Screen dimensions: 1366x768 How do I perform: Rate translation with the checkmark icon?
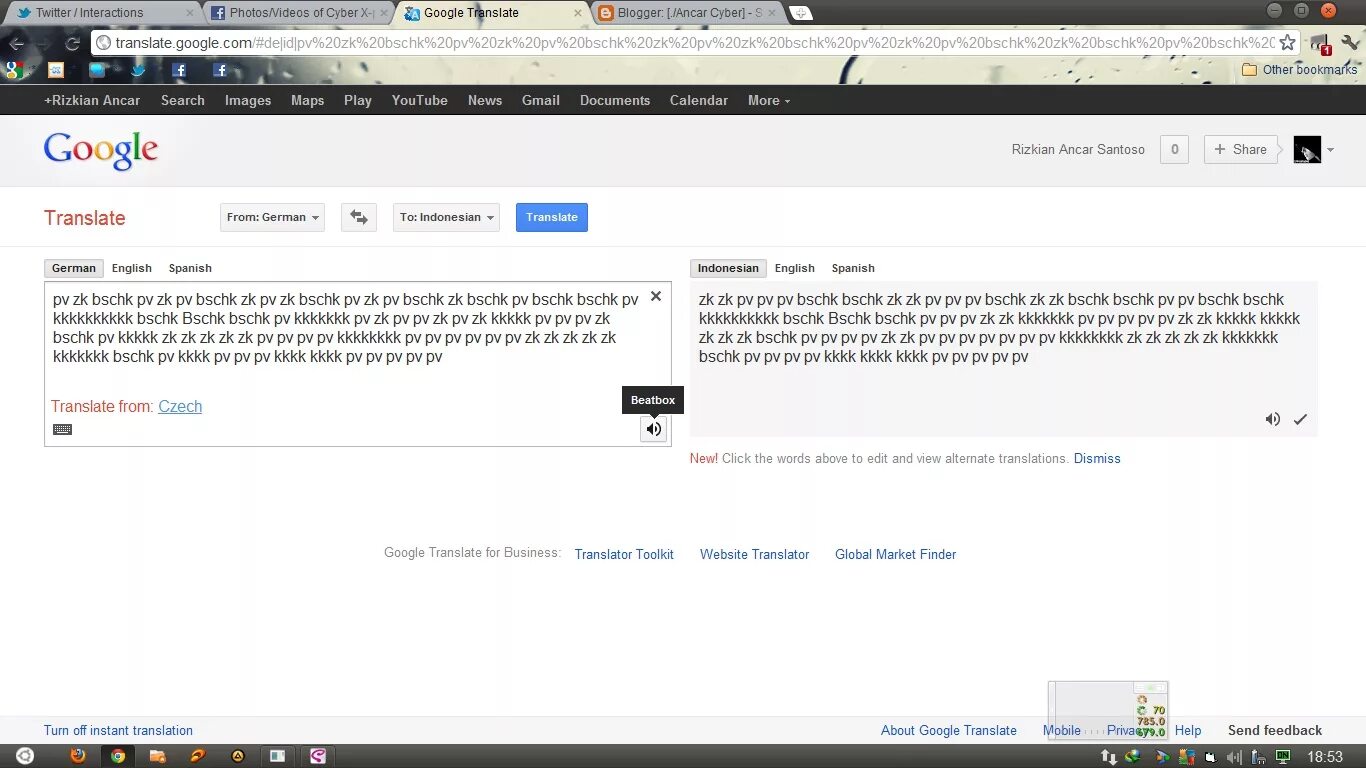coord(1300,419)
